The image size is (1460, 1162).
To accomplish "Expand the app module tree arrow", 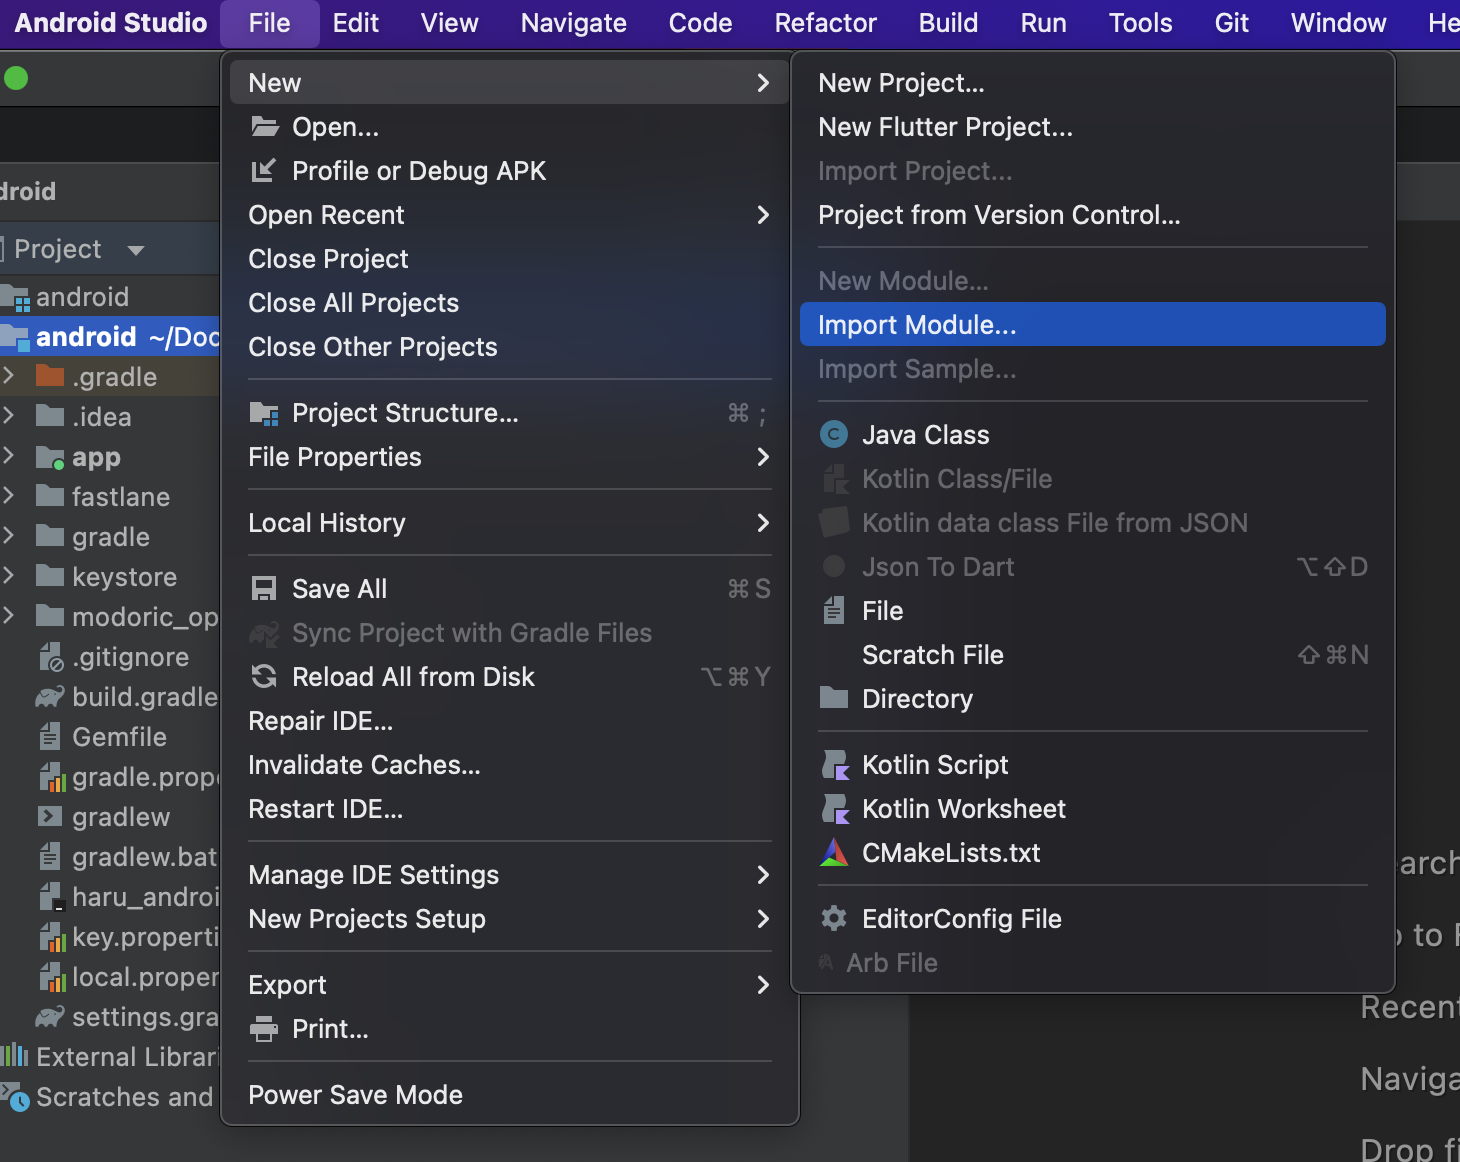I will 9,455.
